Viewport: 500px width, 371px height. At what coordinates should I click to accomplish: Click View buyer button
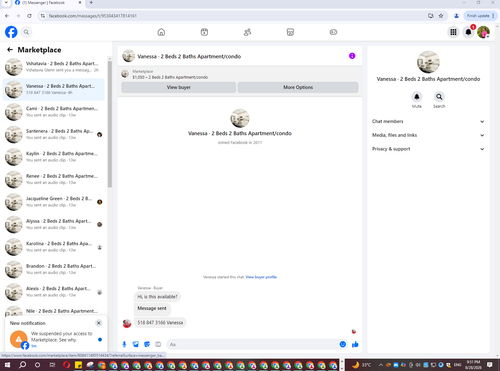click(179, 87)
